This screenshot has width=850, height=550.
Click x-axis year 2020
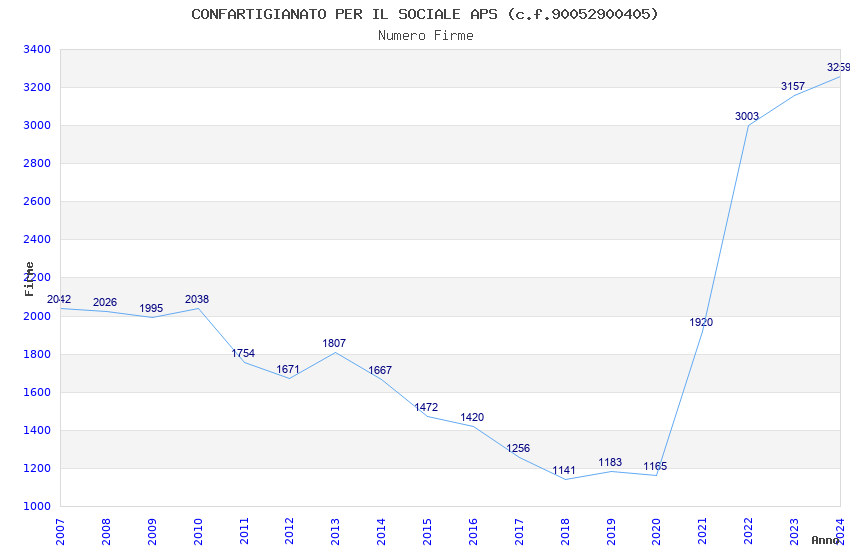(656, 532)
